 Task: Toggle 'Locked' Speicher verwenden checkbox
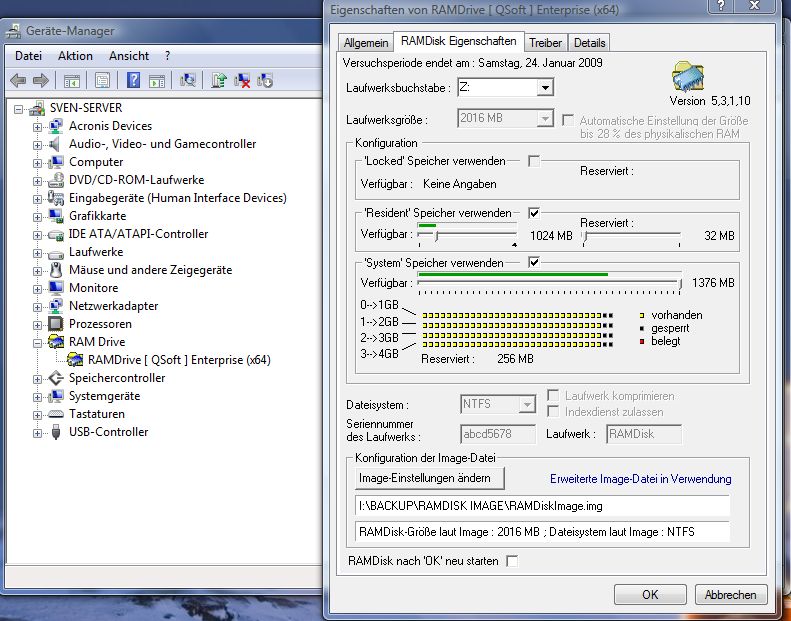click(x=534, y=161)
